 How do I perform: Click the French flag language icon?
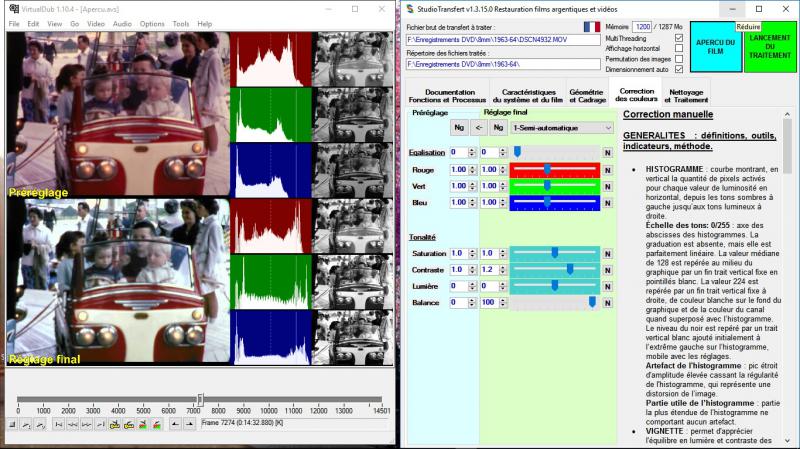(x=592, y=27)
